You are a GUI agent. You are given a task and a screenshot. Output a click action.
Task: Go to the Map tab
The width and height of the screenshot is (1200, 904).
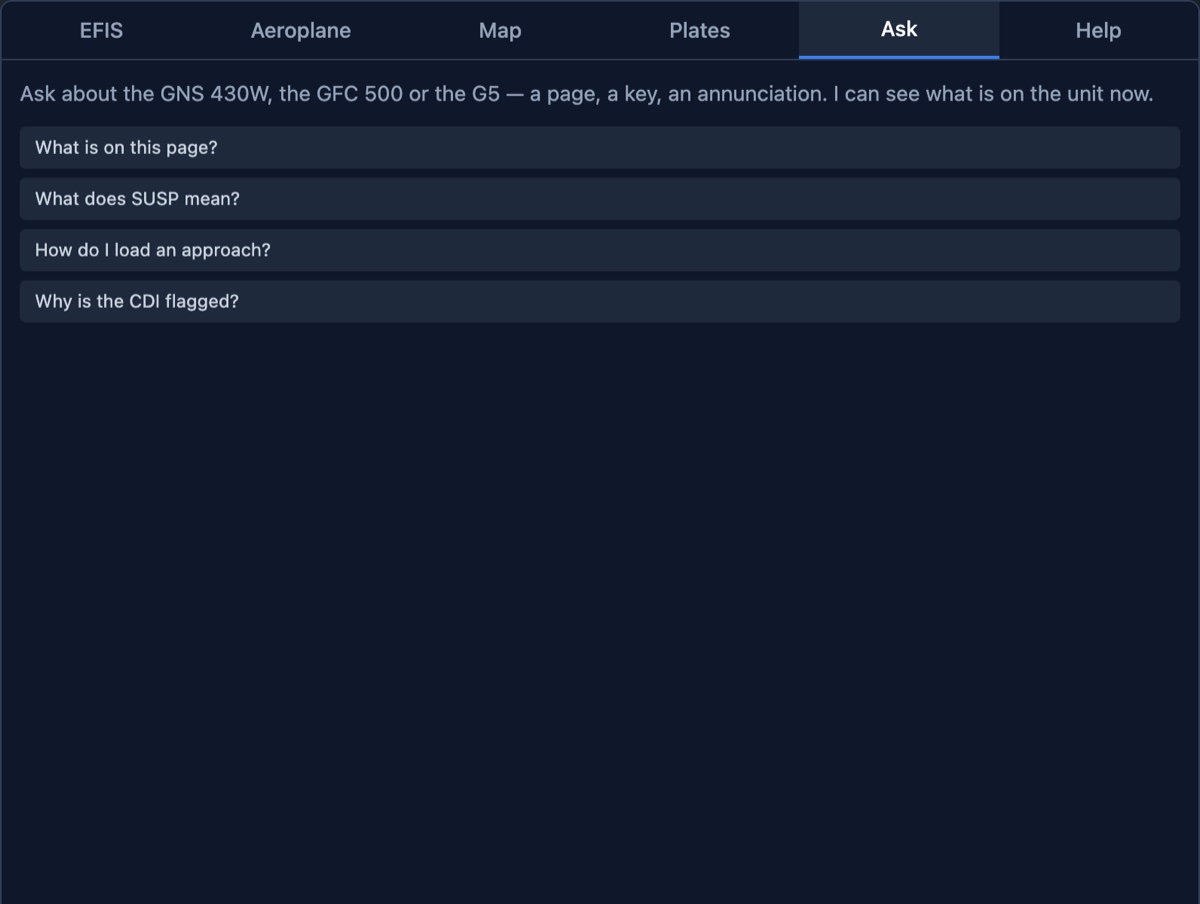(x=500, y=30)
